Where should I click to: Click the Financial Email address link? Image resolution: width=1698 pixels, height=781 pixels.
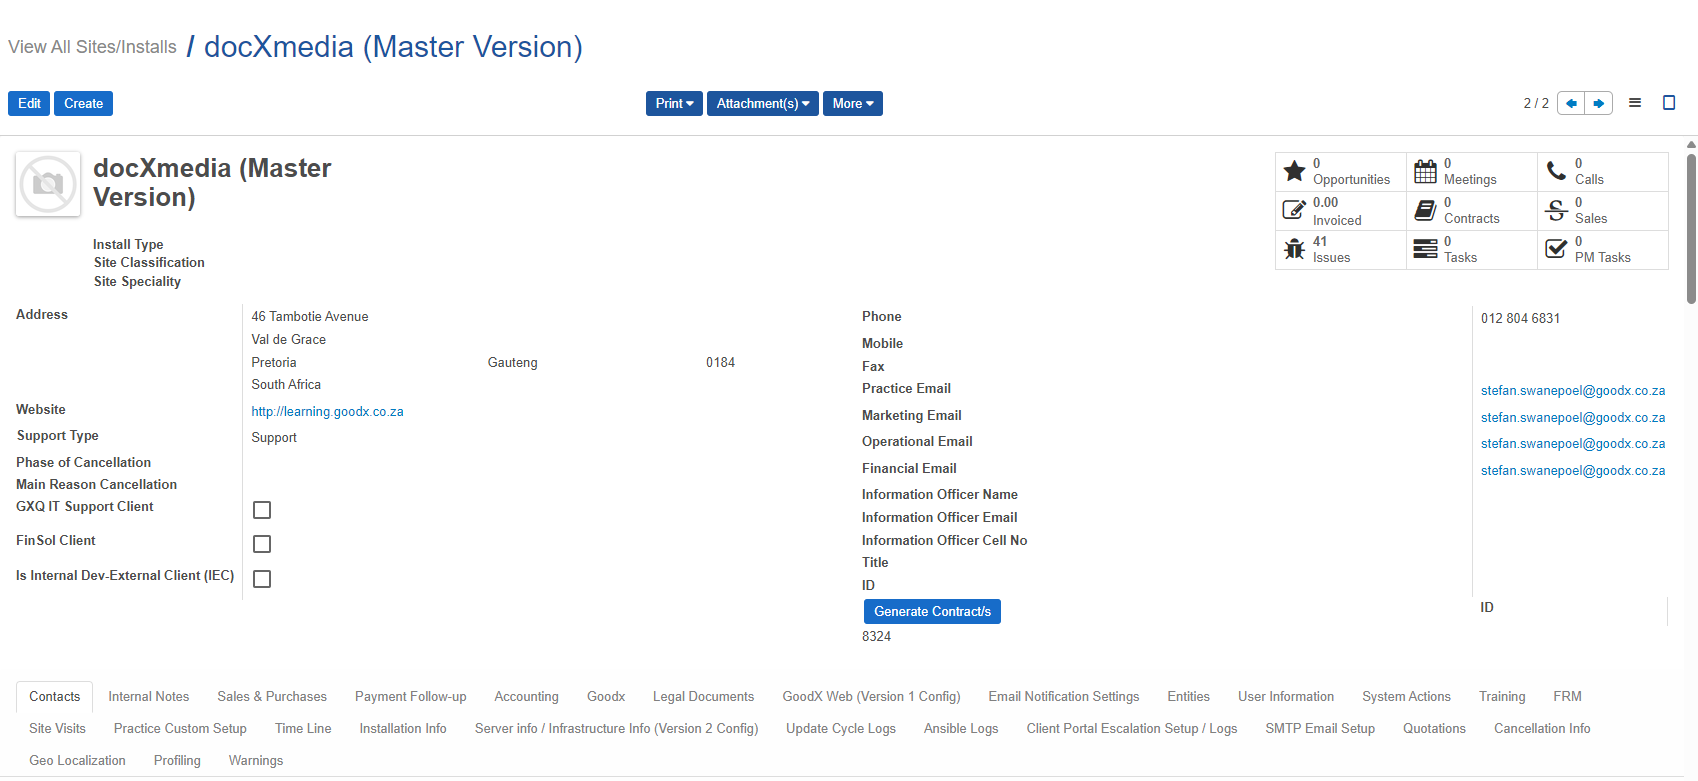pos(1573,471)
